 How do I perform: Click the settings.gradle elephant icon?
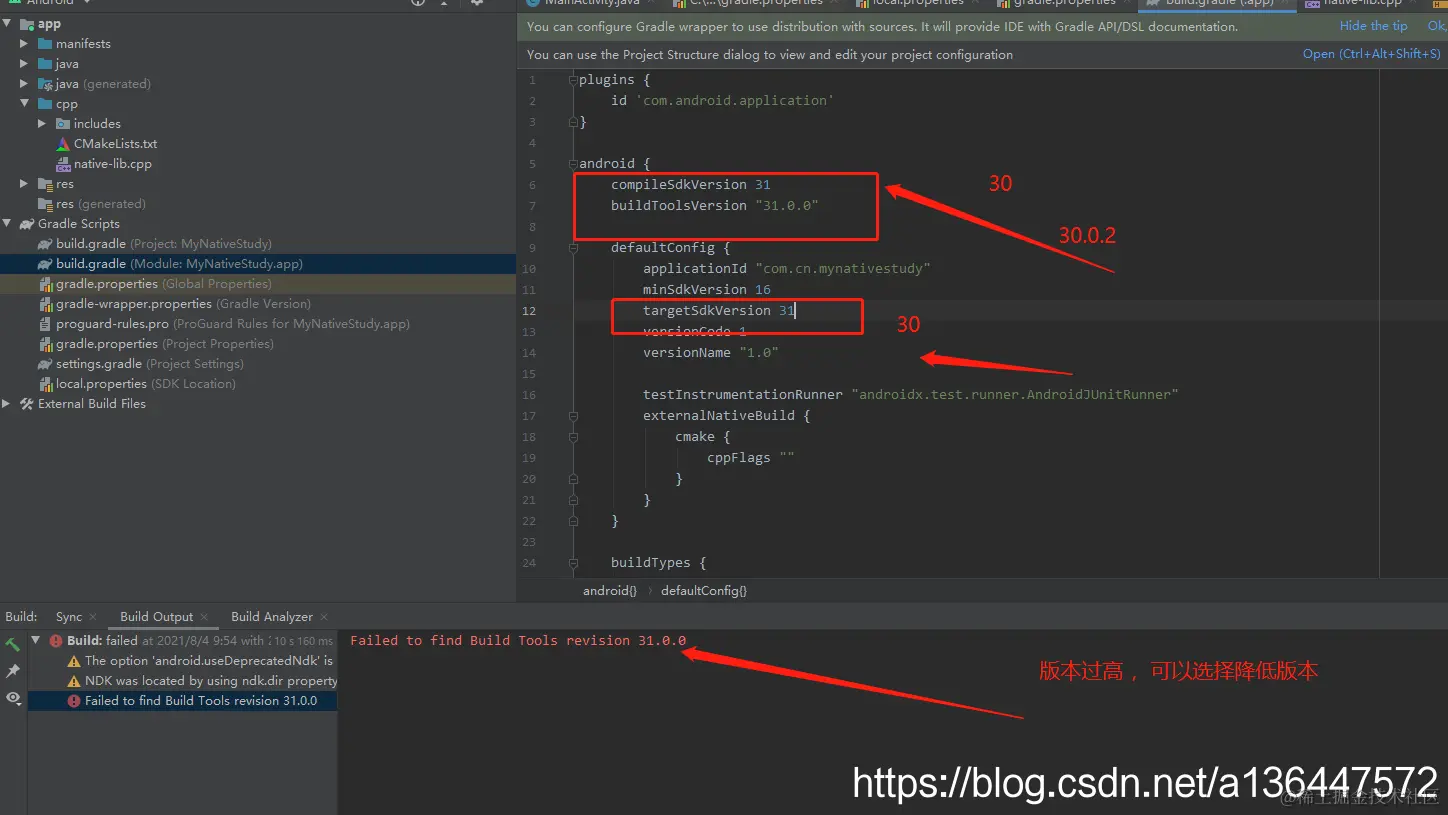click(x=45, y=364)
